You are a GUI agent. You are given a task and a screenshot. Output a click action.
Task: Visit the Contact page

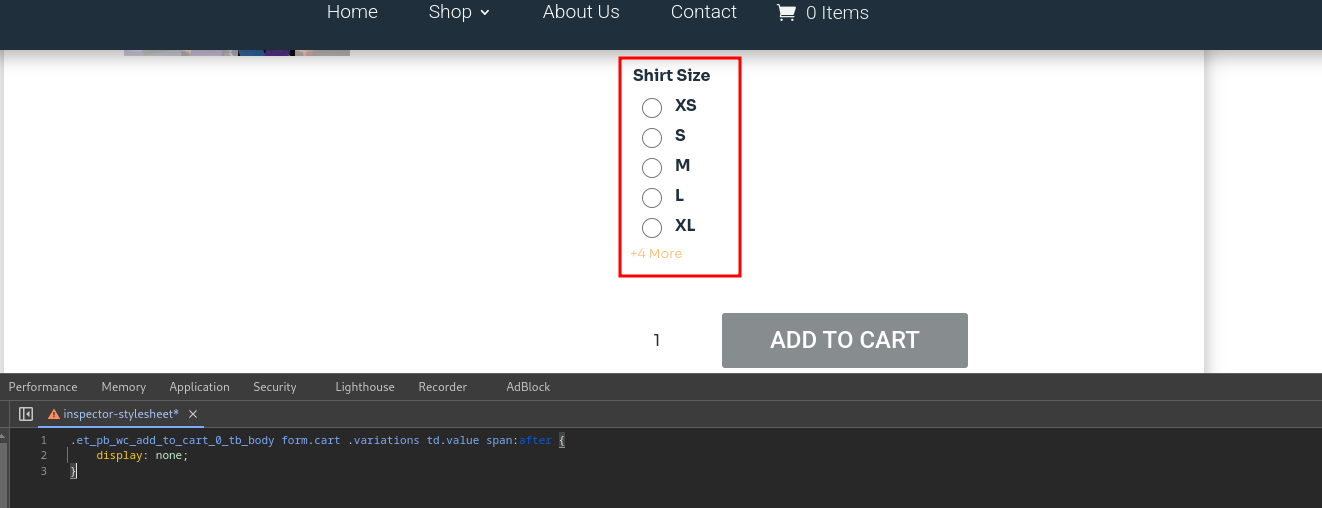pyautogui.click(x=704, y=12)
